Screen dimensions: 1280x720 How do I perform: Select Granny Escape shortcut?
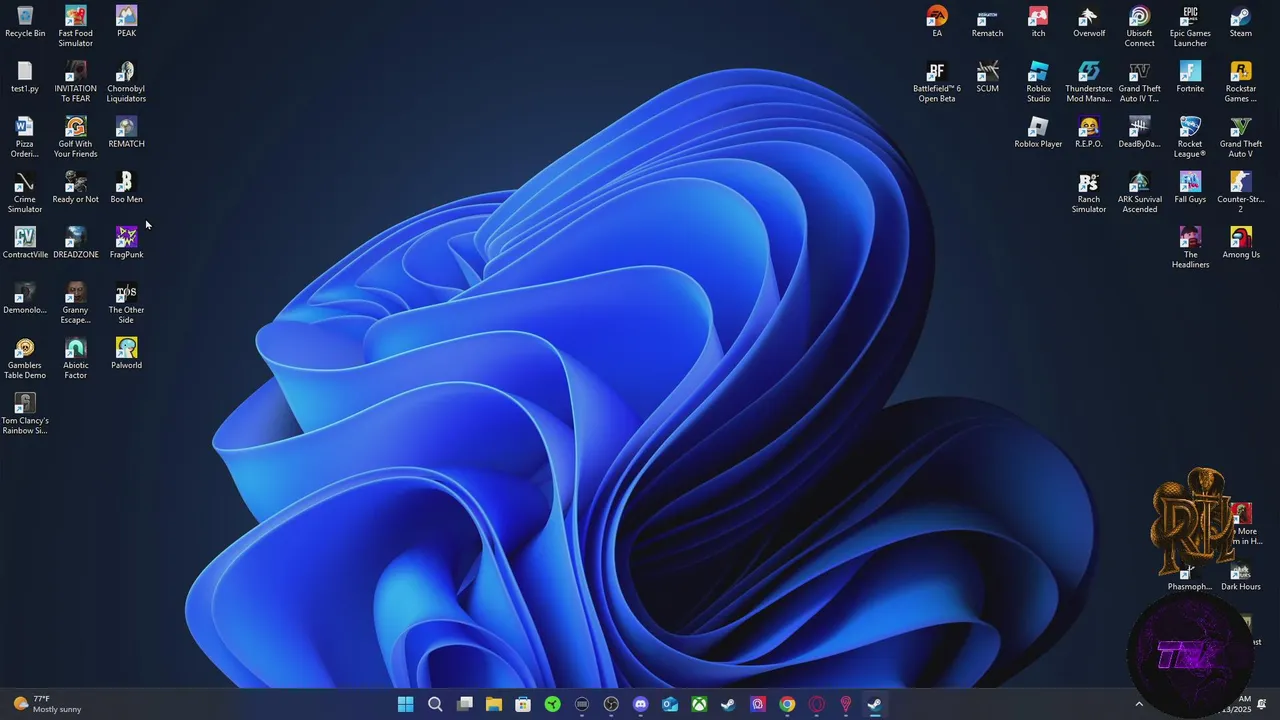(76, 303)
